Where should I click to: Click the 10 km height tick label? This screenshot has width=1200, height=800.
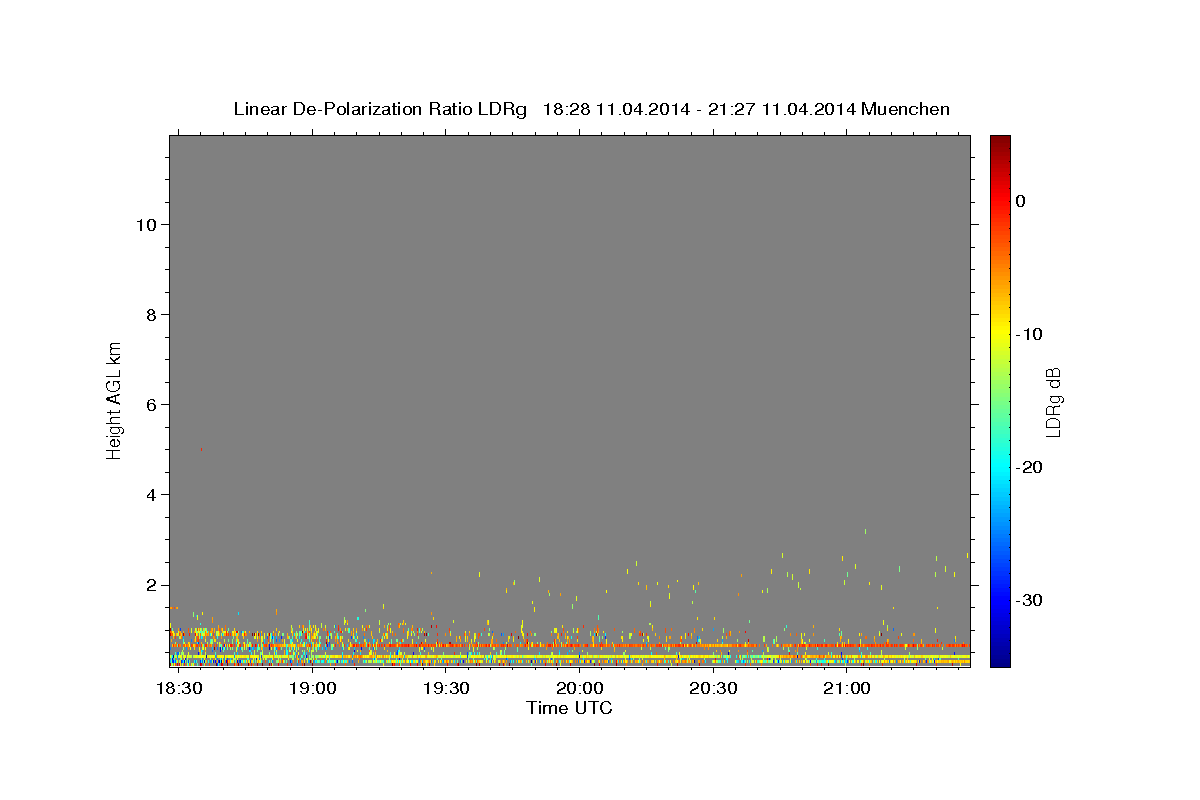[x=143, y=224]
